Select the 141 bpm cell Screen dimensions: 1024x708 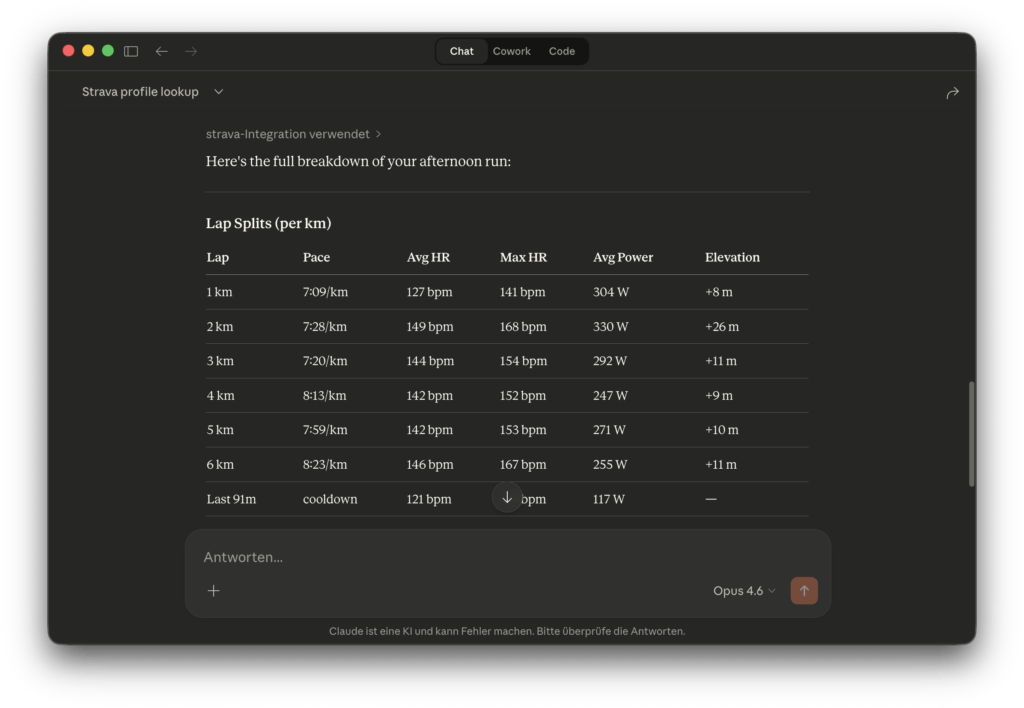(522, 292)
